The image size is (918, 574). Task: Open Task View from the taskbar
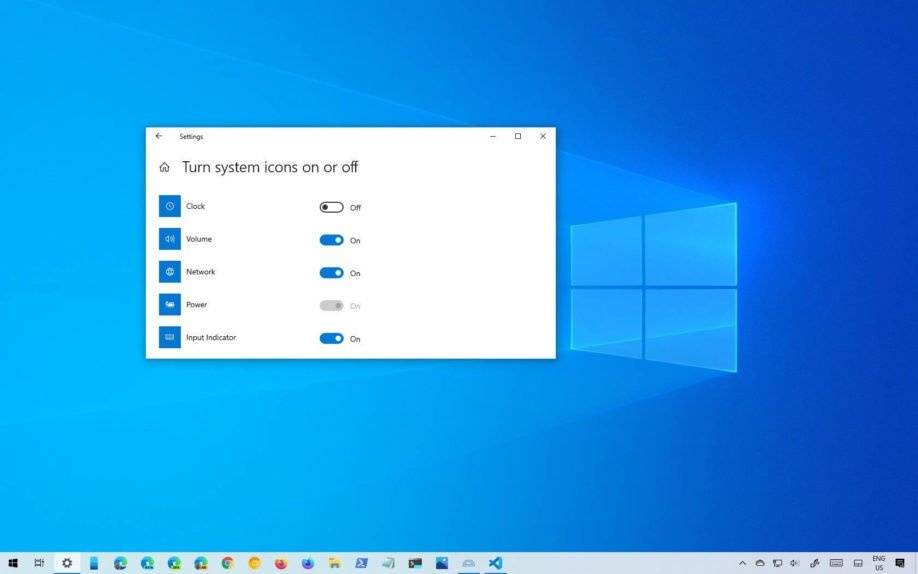(40, 563)
